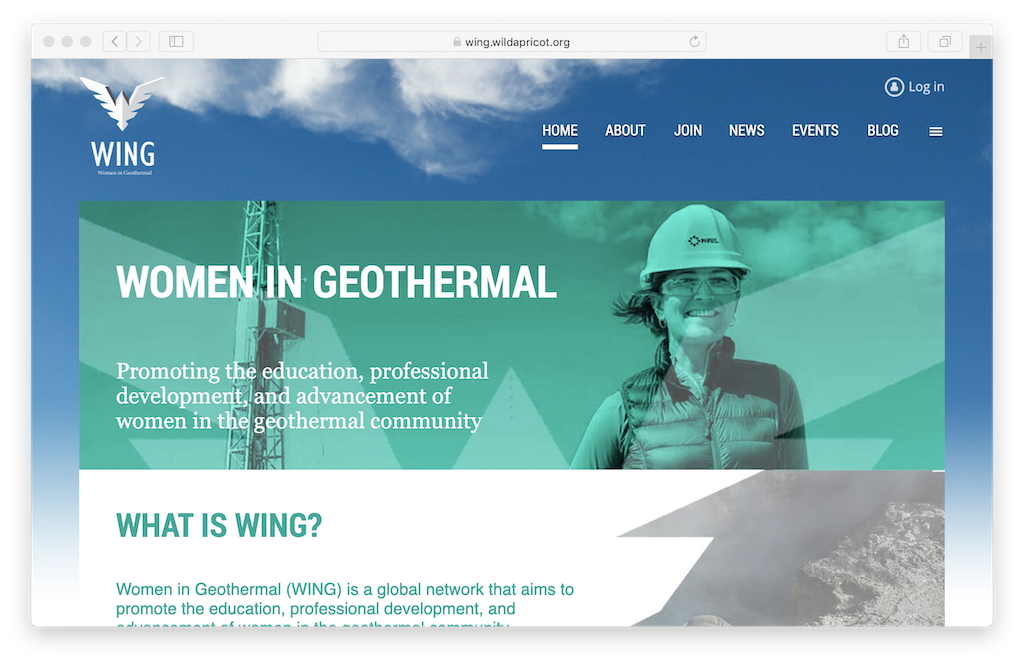Image resolution: width=1024 pixels, height=665 pixels.
Task: Open the hamburger menu in navigation
Action: tap(936, 131)
